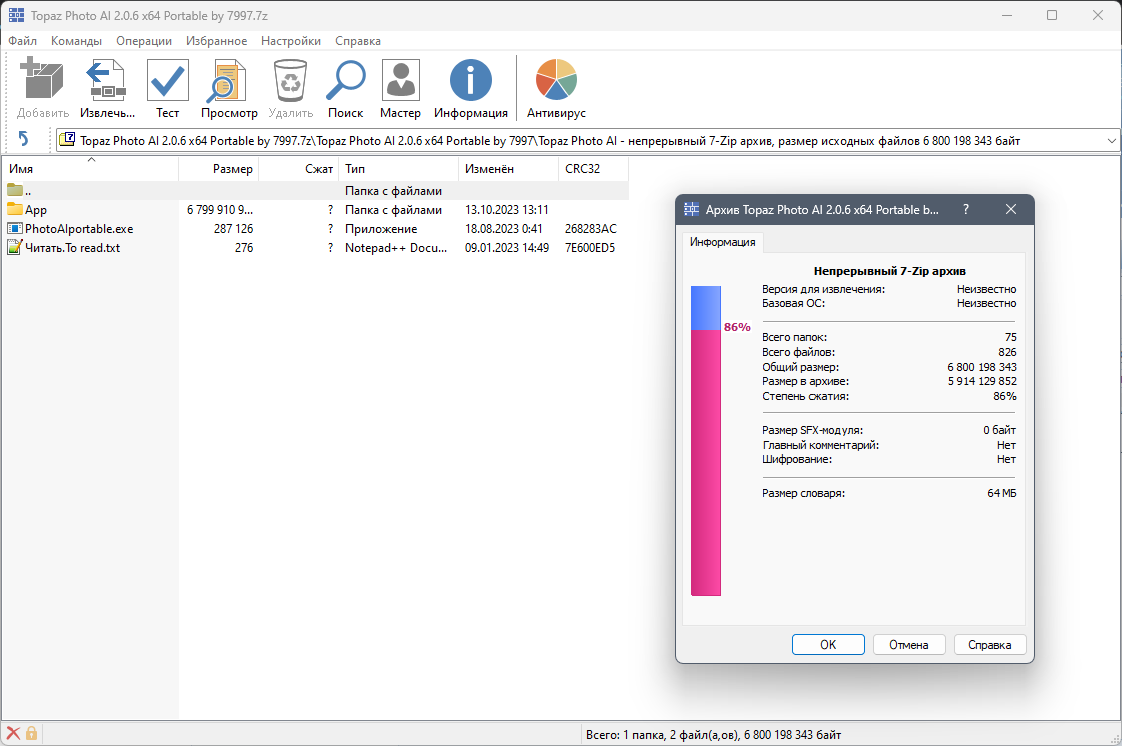Run a Test on the archive
Image resolution: width=1122 pixels, height=746 pixels.
click(167, 85)
